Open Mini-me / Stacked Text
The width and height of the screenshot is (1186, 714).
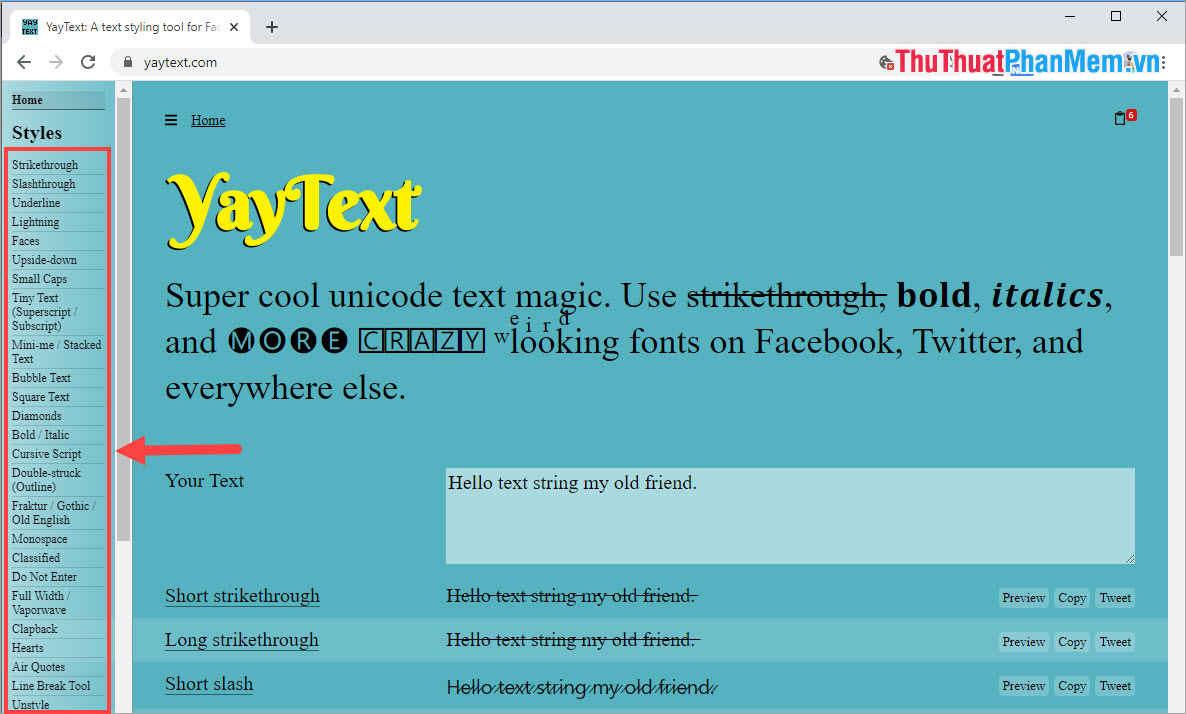[57, 352]
